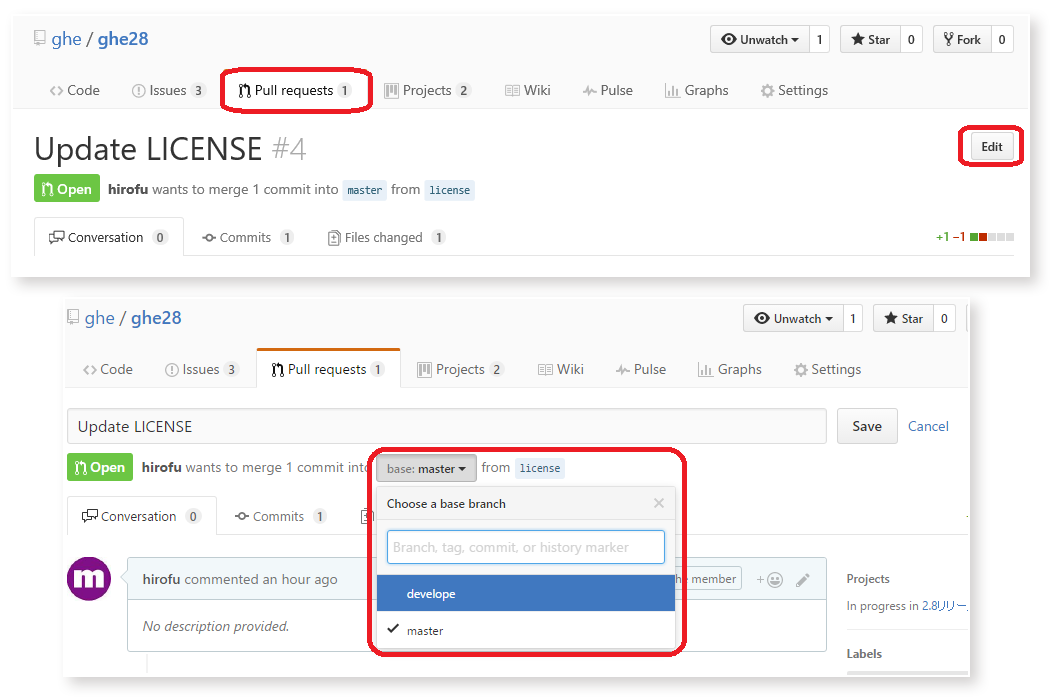Click the diffstat +1 −1 indicator
This screenshot has height=697, width=1050.
975,237
